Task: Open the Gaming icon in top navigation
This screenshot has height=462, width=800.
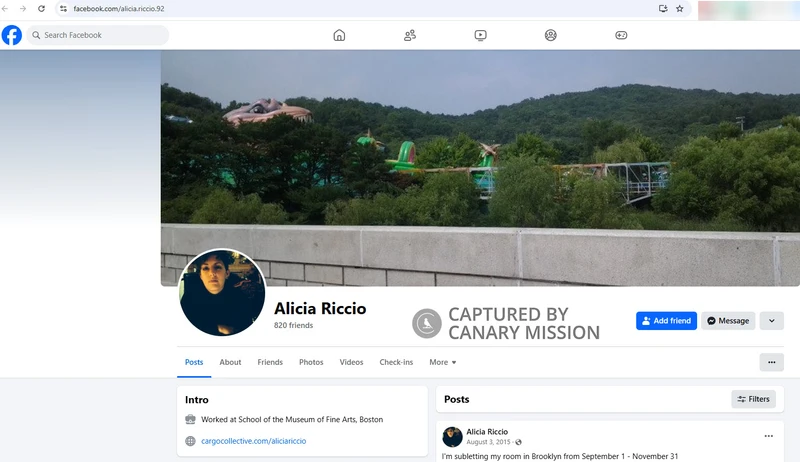Action: (621, 35)
